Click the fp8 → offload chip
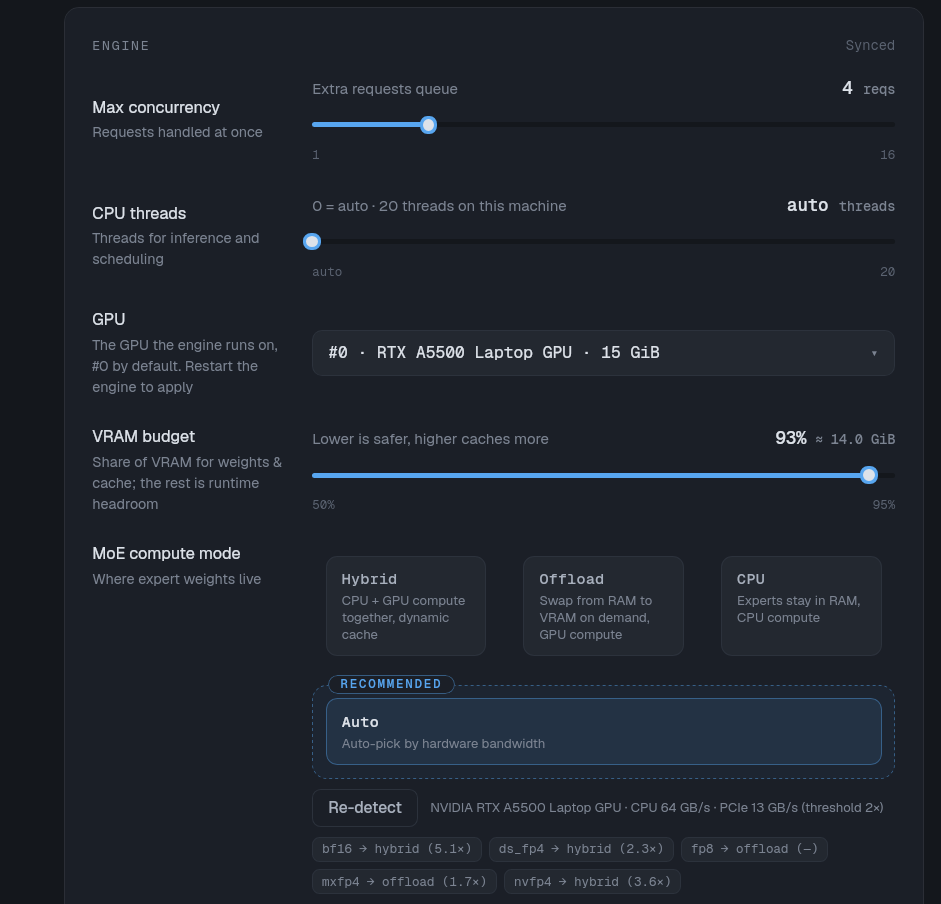The image size is (941, 904). [754, 849]
